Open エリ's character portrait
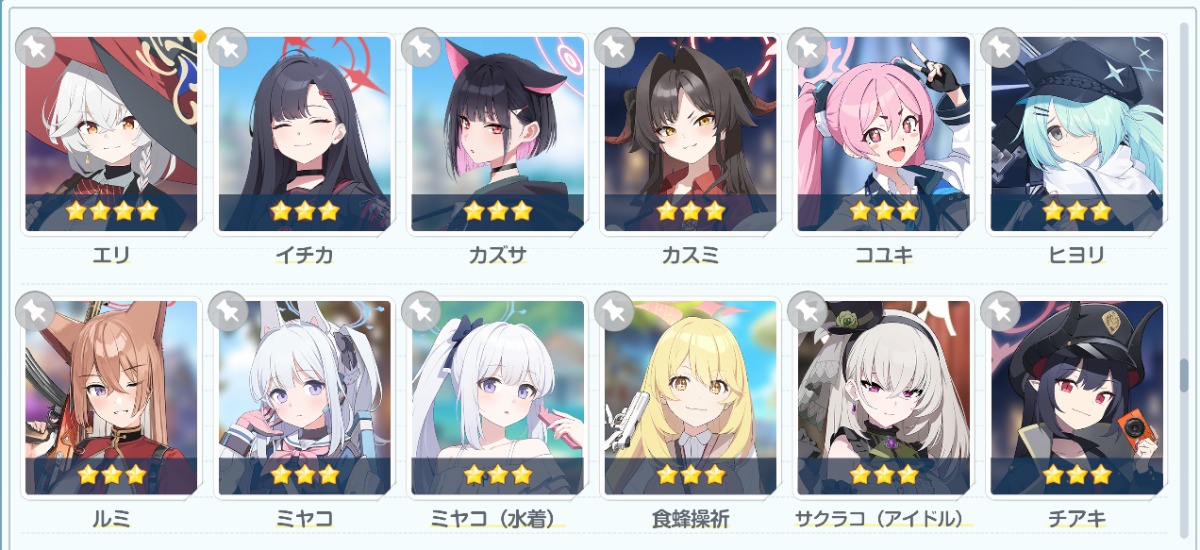The height and width of the screenshot is (550, 1200). (111, 134)
